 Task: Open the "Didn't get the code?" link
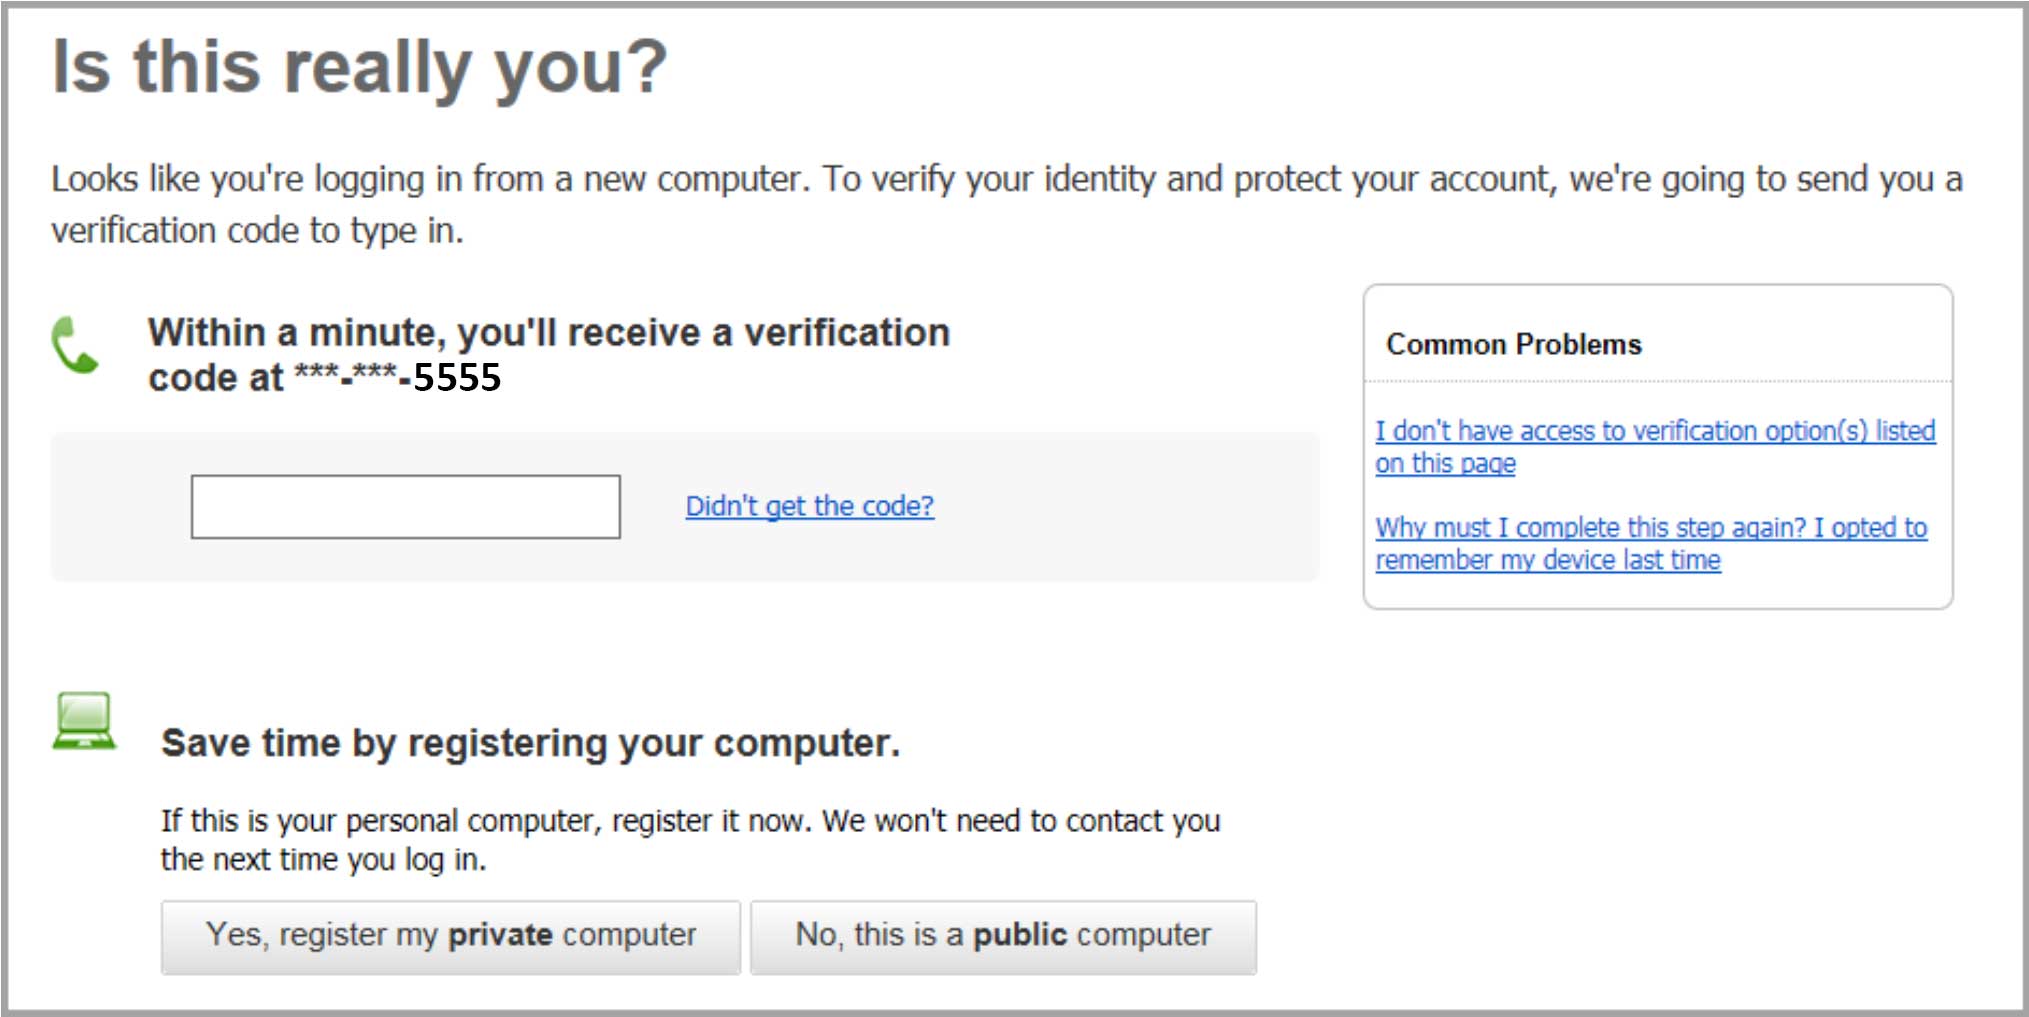click(809, 507)
